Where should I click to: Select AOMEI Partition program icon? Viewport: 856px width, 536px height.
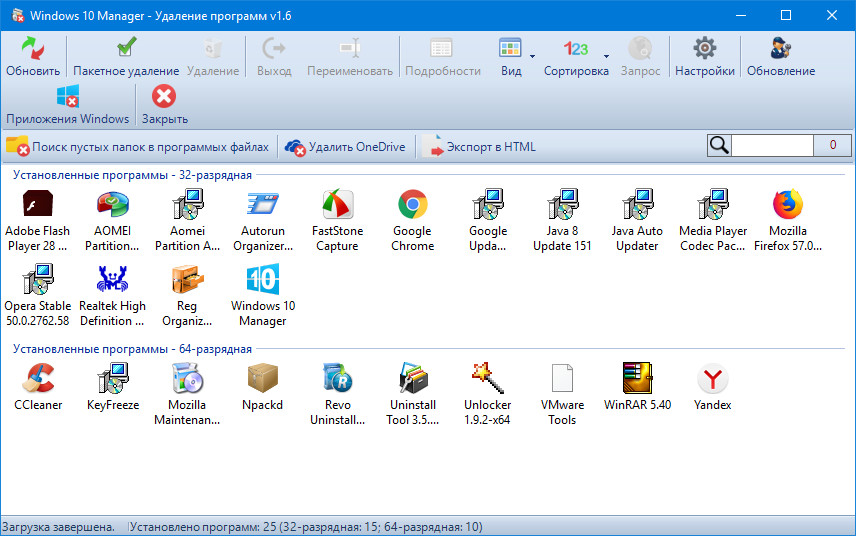click(112, 205)
